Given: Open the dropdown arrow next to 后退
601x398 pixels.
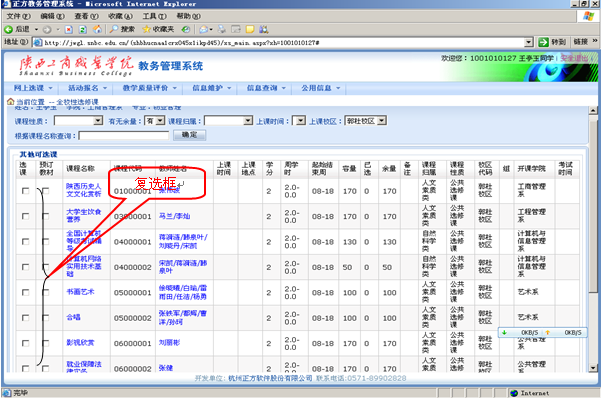Looking at the screenshot, I should click(x=36, y=29).
